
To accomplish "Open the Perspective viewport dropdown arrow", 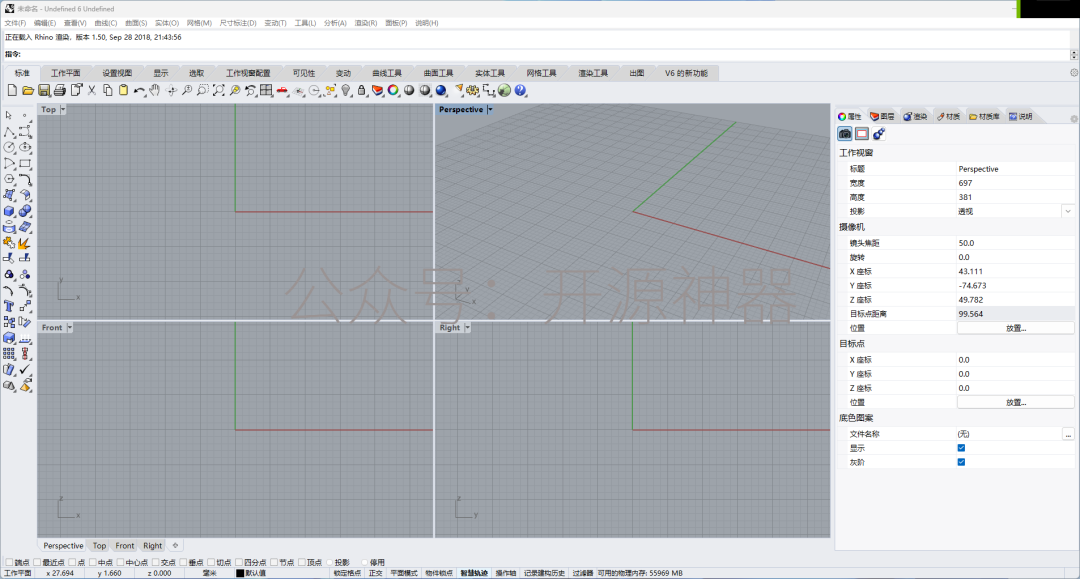I will point(490,109).
